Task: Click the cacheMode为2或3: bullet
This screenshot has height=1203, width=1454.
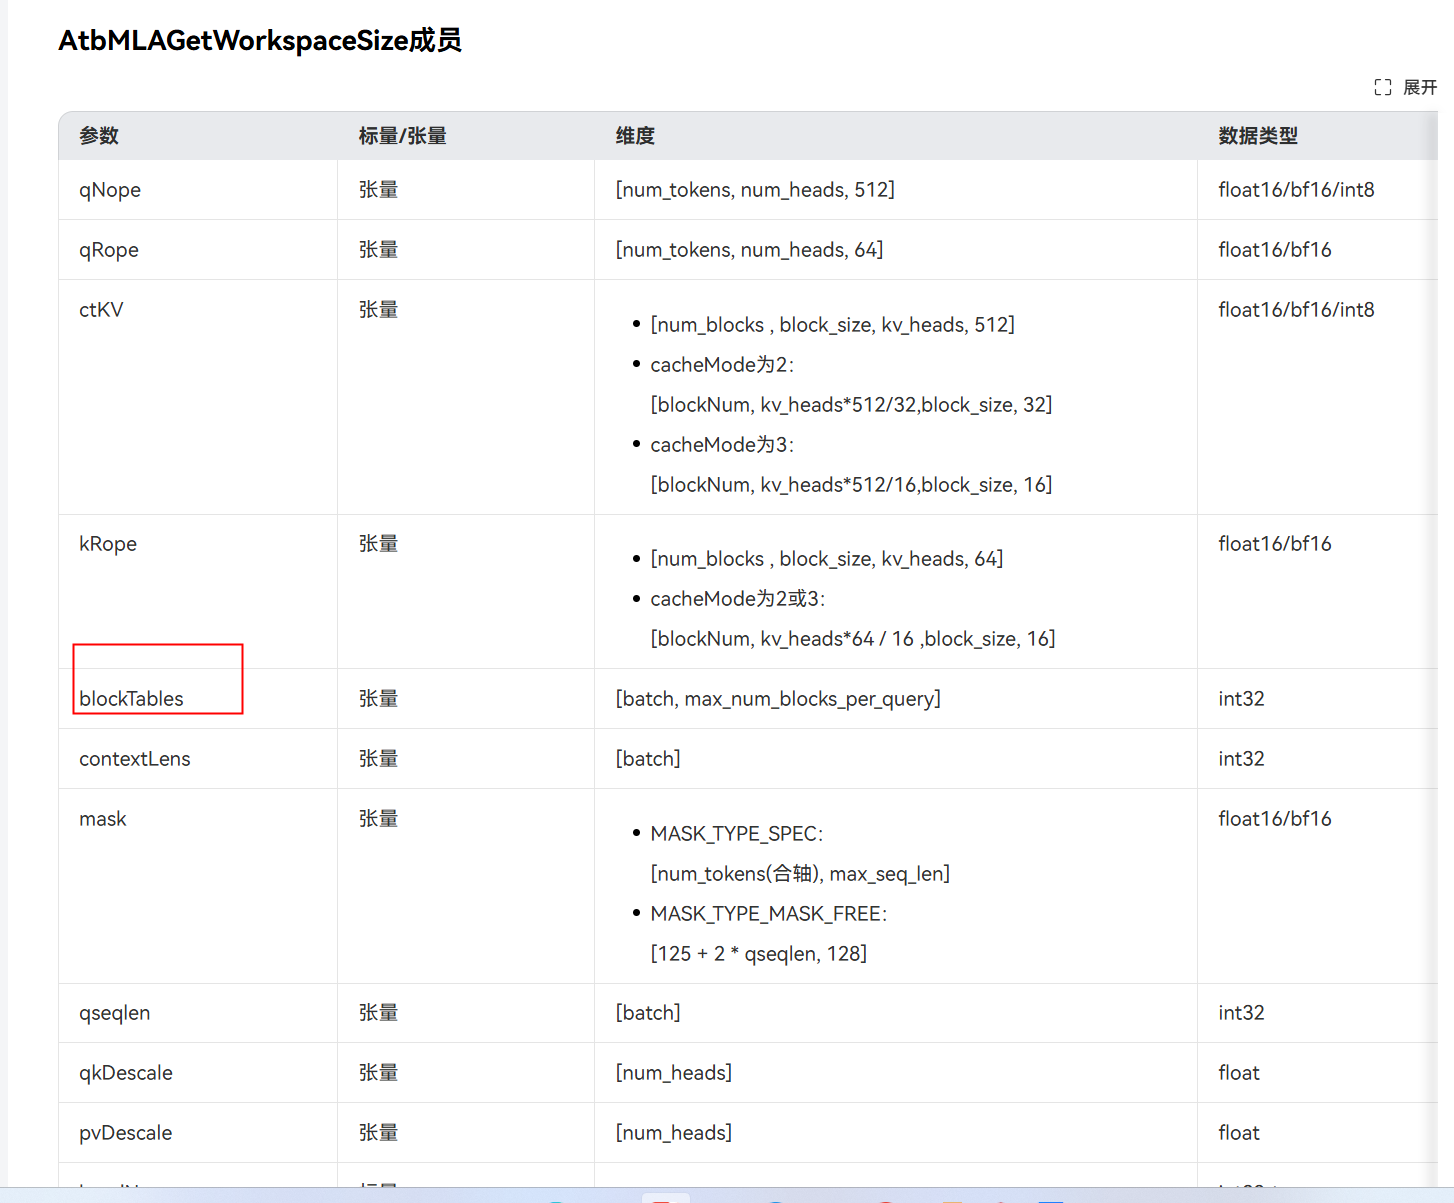Action: click(738, 599)
